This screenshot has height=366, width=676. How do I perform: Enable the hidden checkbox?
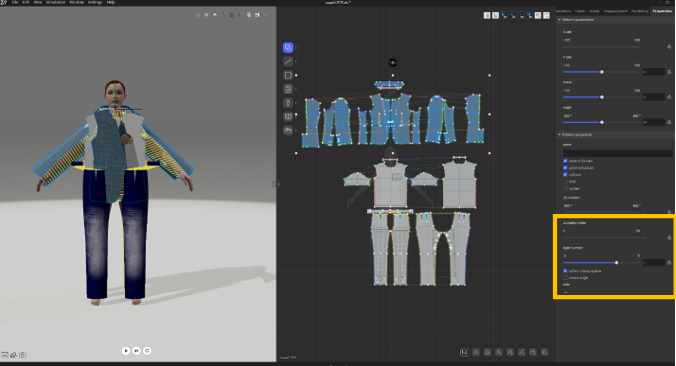(565, 188)
